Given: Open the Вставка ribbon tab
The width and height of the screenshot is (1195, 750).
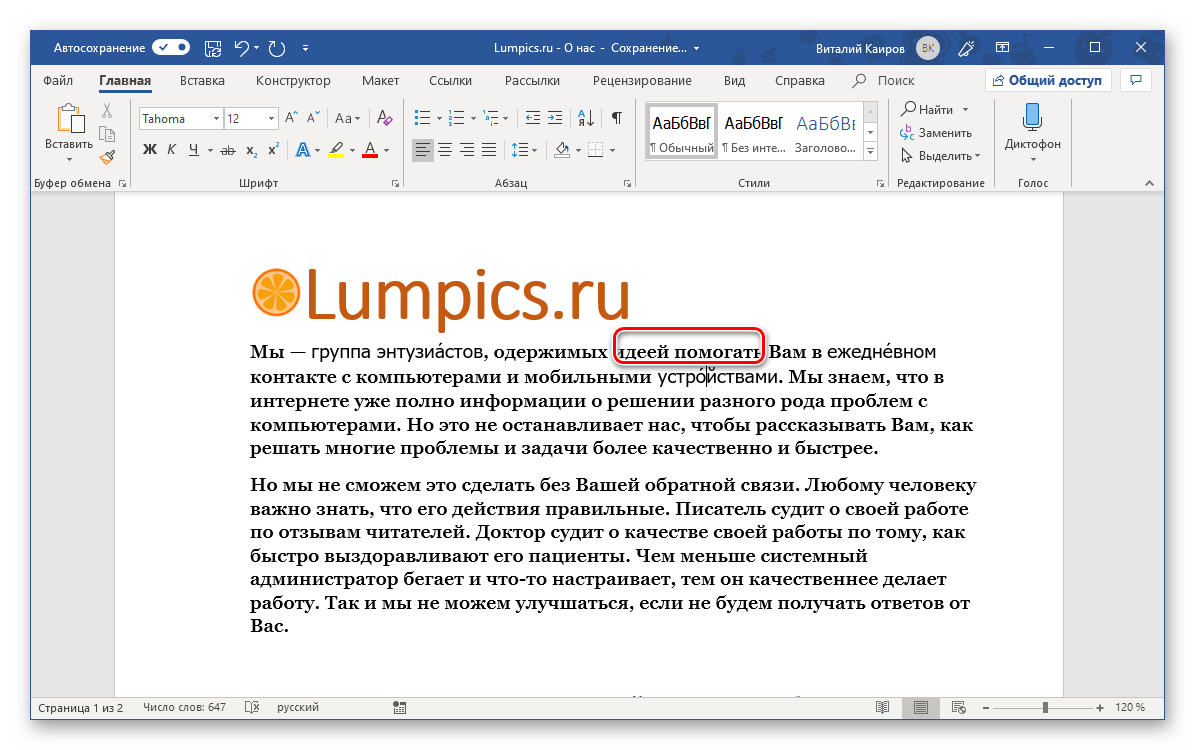Looking at the screenshot, I should (x=202, y=81).
